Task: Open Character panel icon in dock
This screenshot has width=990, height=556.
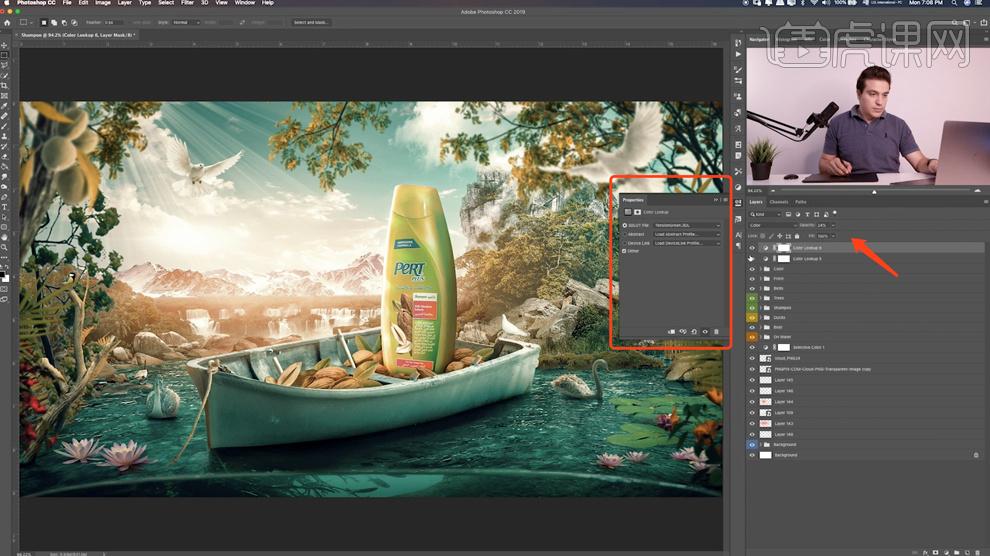Action: pos(739,235)
